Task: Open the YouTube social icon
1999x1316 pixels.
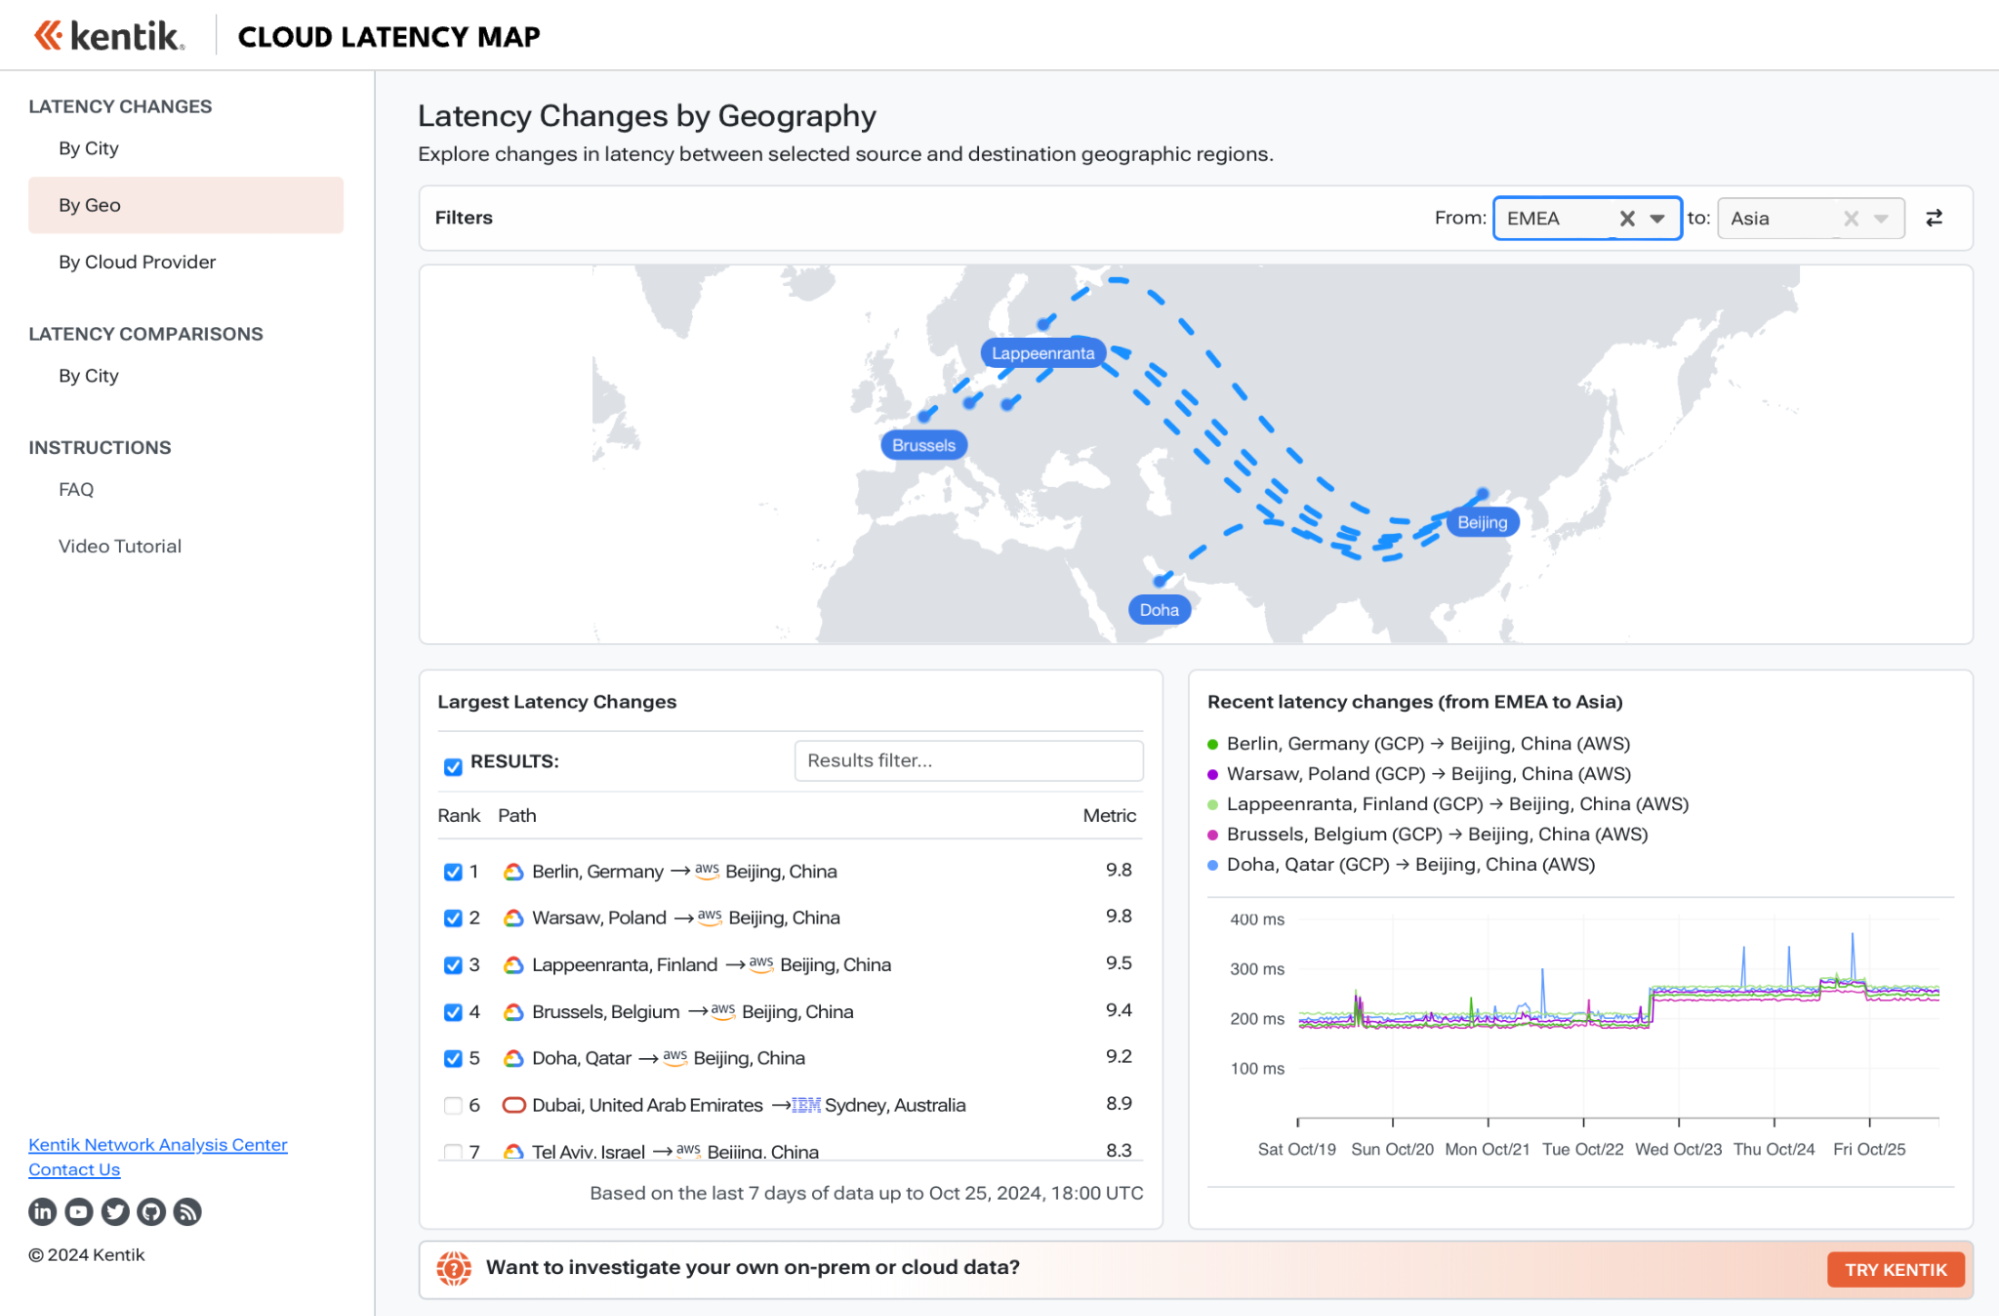Action: click(x=79, y=1212)
